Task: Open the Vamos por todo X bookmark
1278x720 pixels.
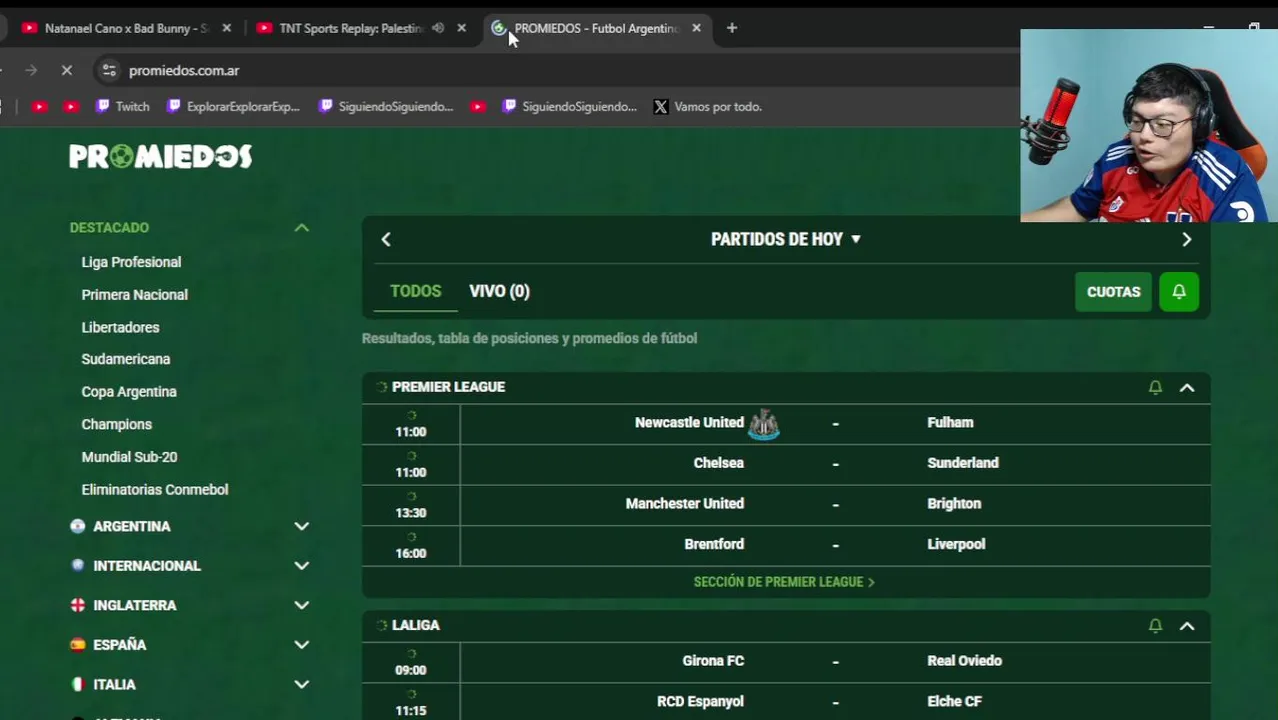Action: click(708, 106)
